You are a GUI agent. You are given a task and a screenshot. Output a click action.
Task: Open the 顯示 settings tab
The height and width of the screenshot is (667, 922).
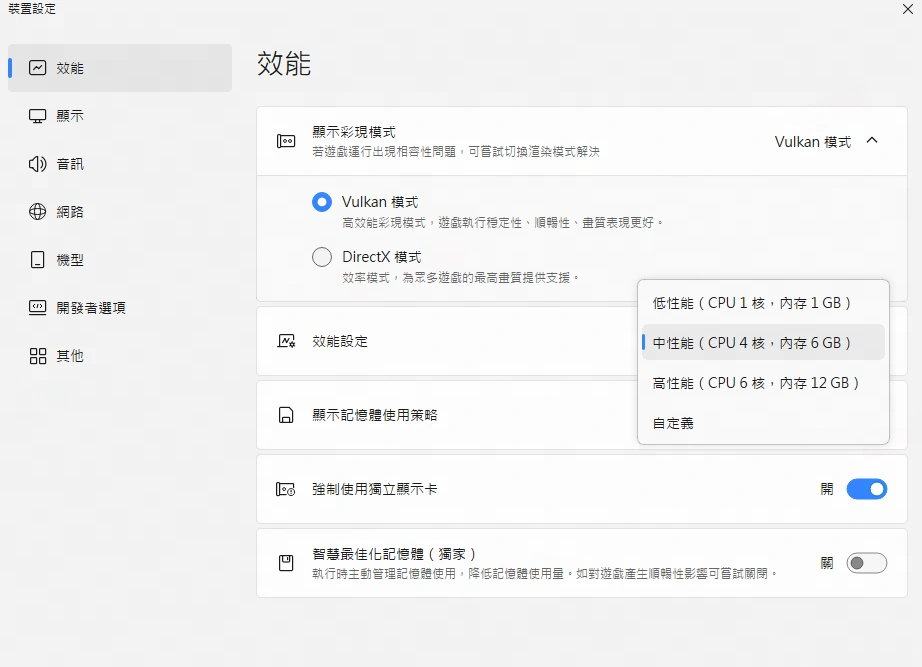pos(120,116)
